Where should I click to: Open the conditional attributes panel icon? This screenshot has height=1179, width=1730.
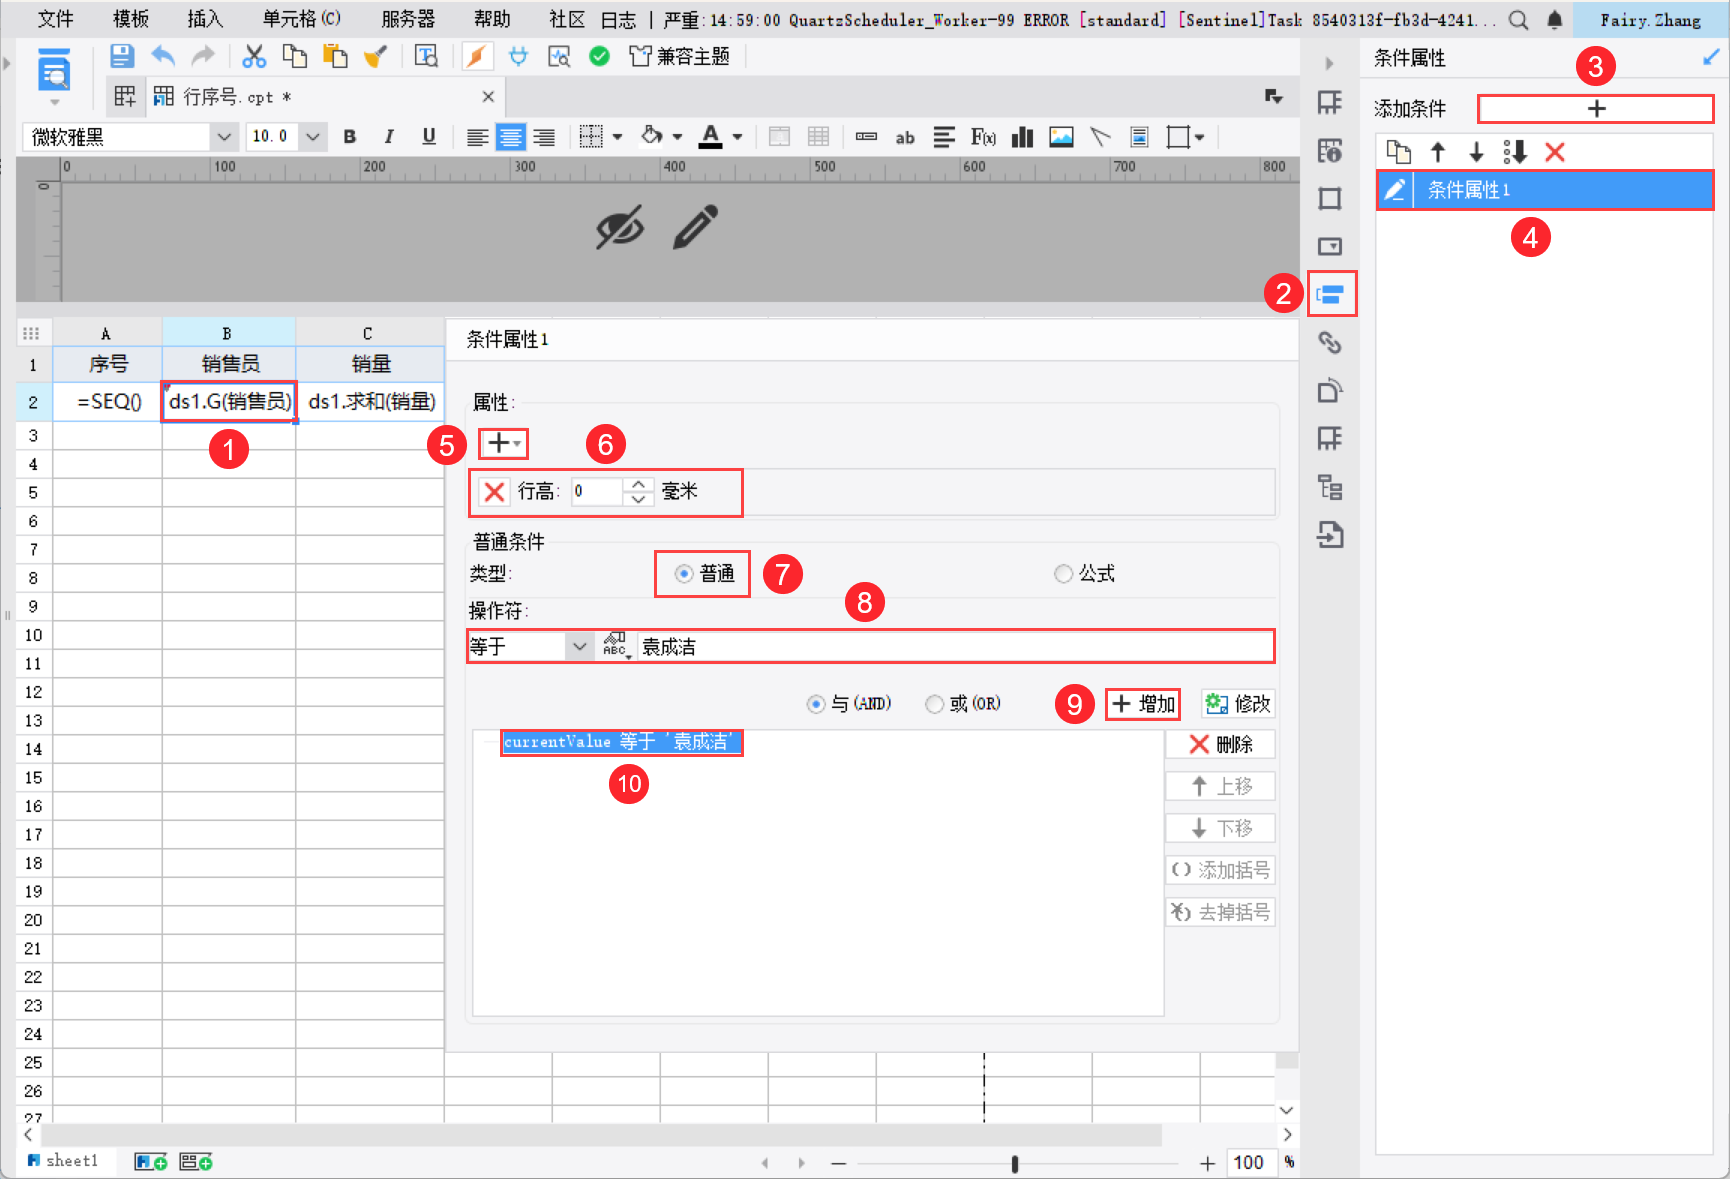(1331, 294)
